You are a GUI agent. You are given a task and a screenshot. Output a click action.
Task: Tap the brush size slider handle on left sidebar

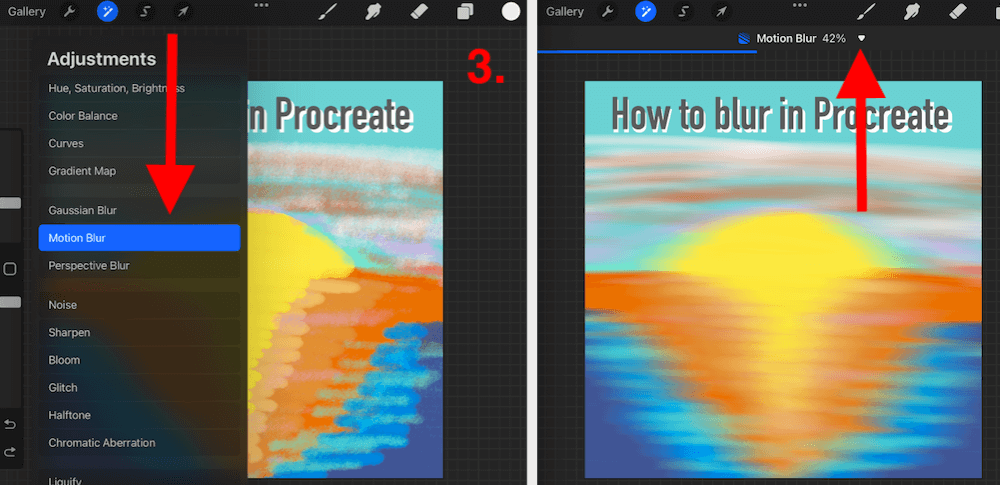[x=10, y=203]
